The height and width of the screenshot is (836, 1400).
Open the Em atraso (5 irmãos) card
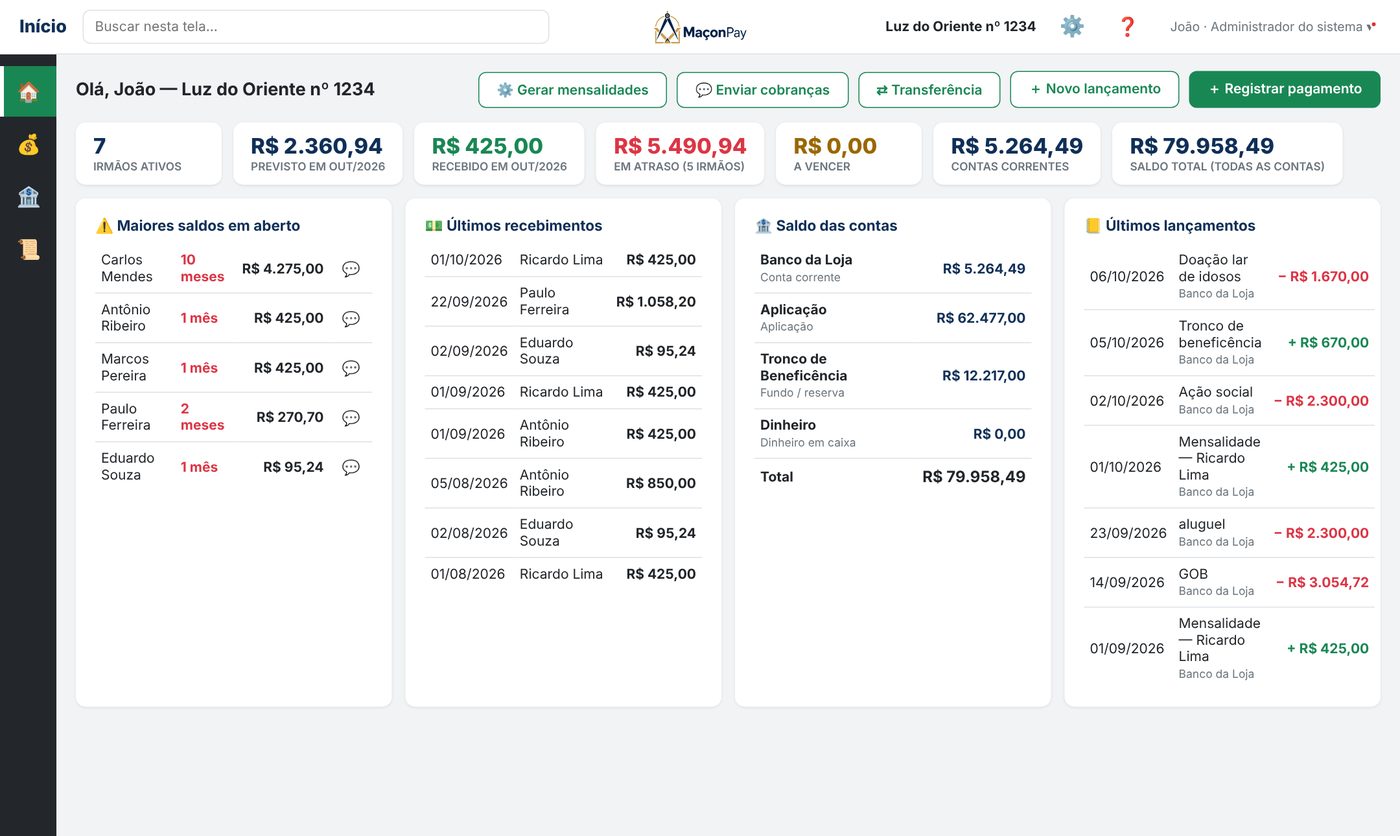click(680, 154)
